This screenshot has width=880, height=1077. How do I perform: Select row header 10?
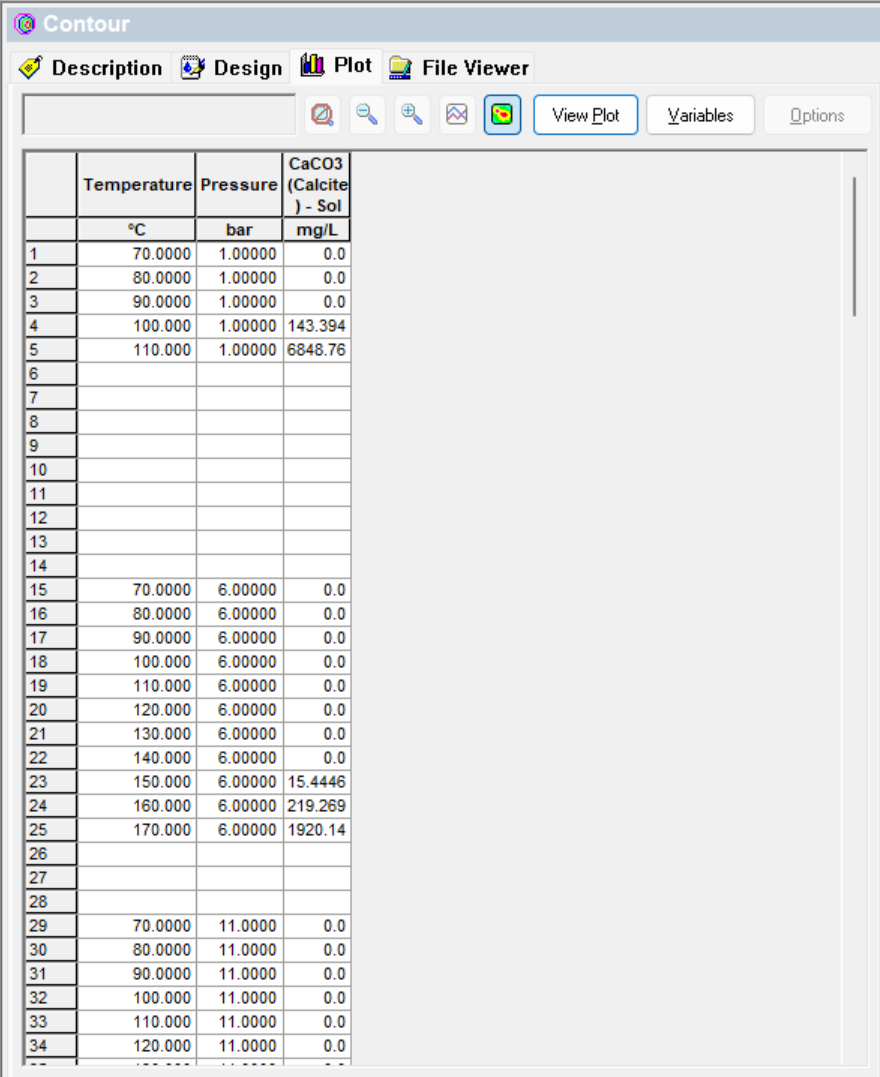tap(51, 470)
